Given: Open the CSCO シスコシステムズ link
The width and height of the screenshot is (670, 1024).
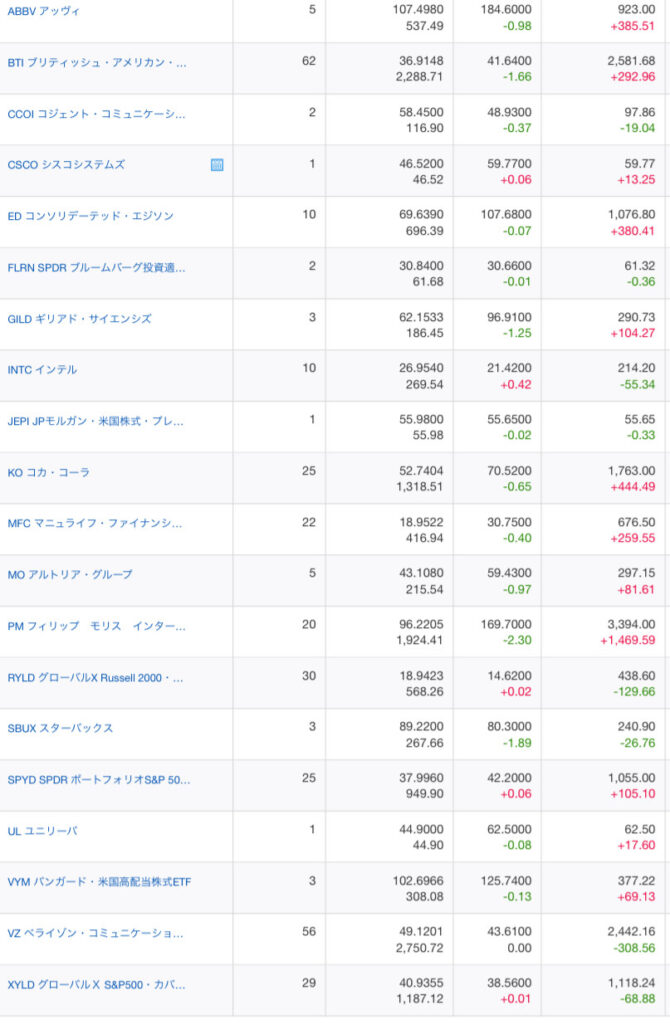Looking at the screenshot, I should pos(66,165).
